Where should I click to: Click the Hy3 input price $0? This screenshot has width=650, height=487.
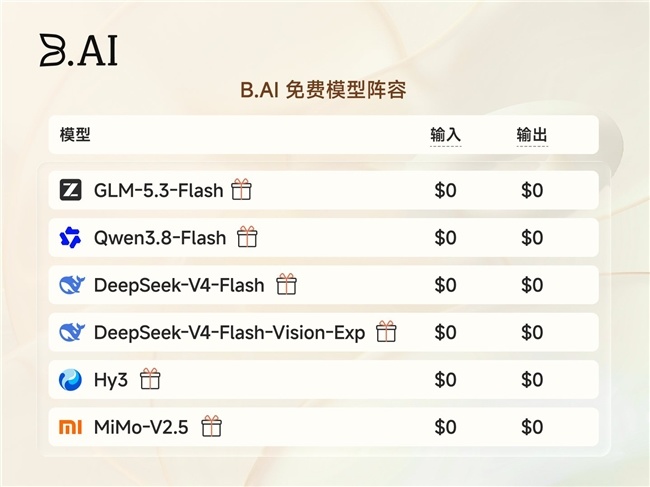[x=446, y=380]
